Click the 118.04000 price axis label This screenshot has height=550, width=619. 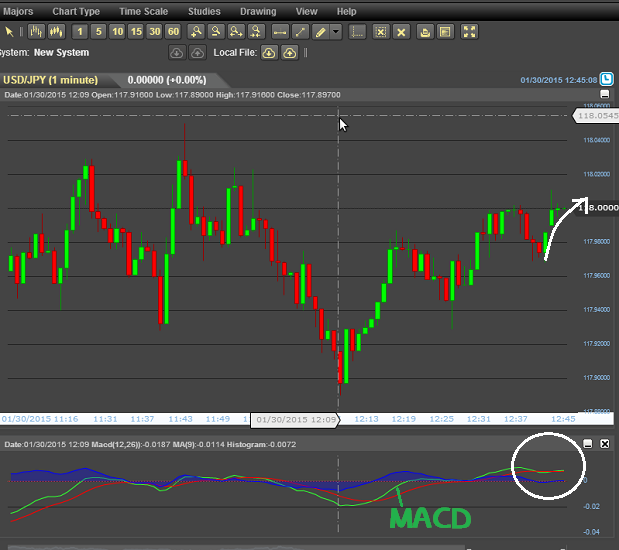[596, 140]
